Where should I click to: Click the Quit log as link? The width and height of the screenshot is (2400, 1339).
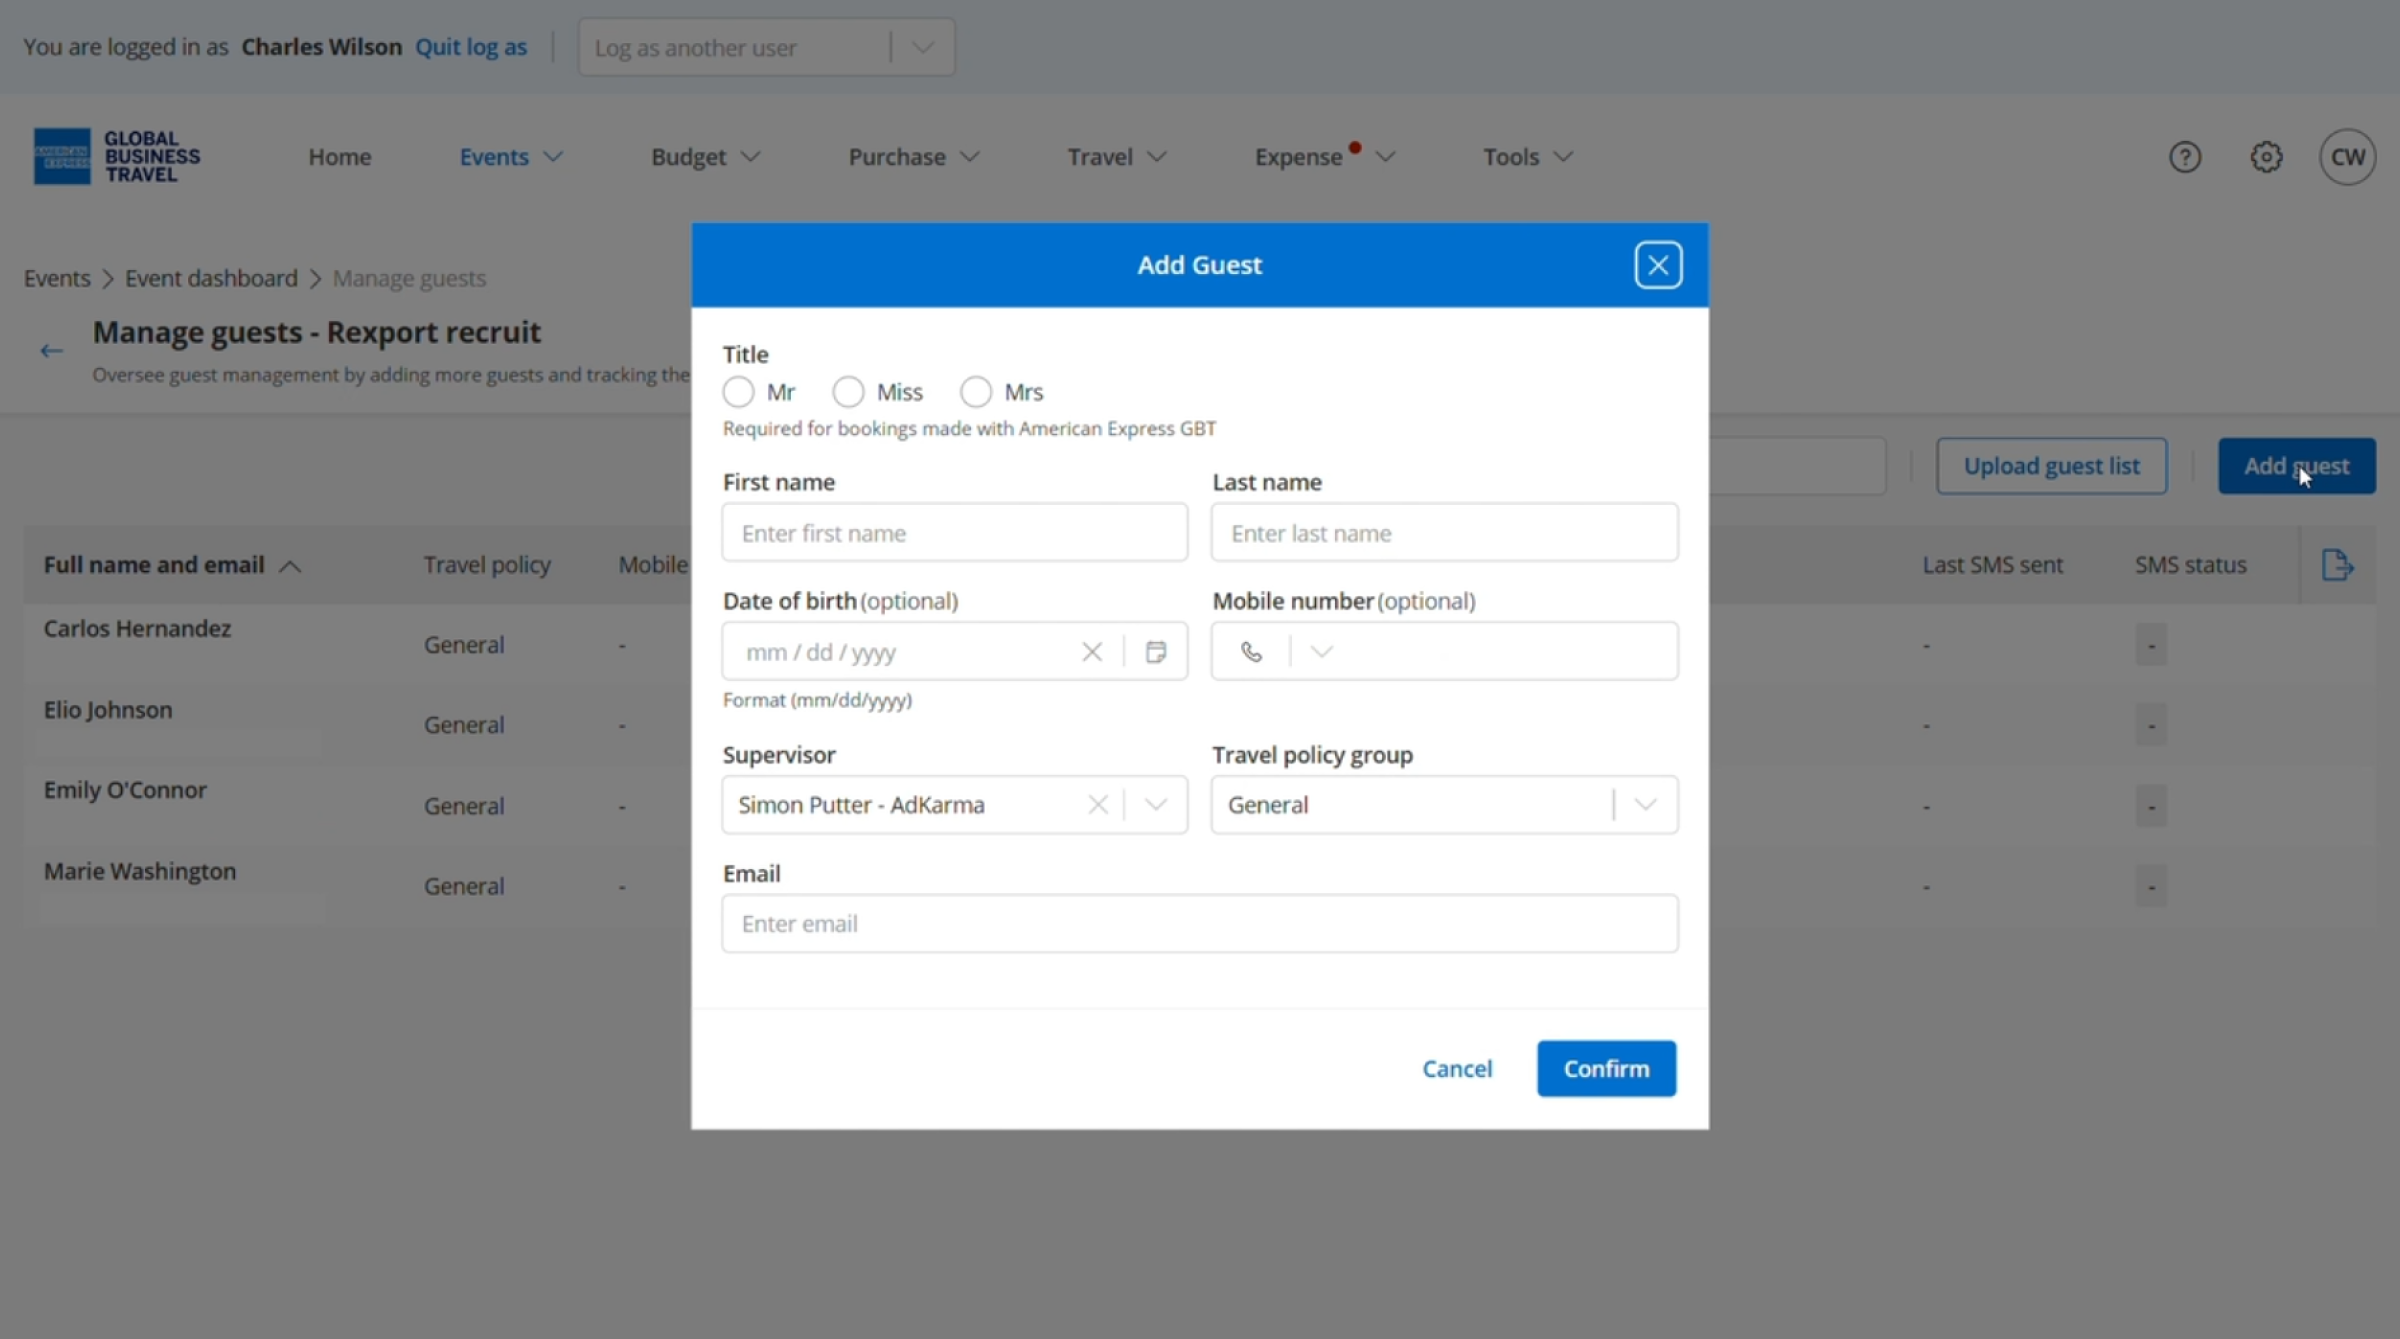click(x=470, y=47)
